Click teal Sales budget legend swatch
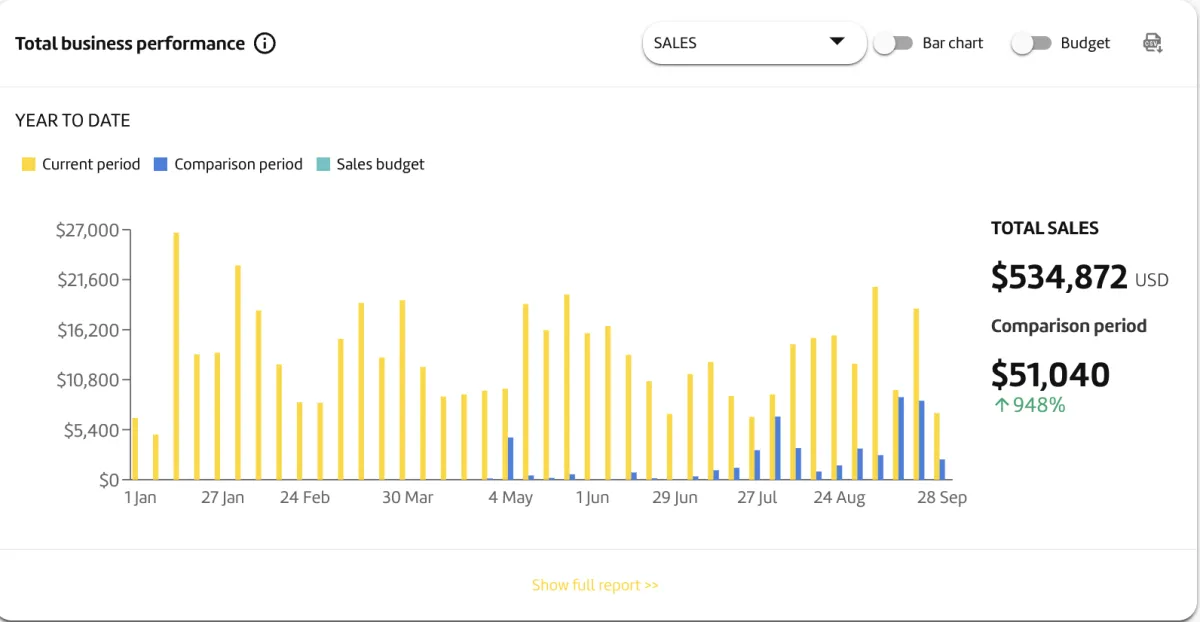Image resolution: width=1200 pixels, height=622 pixels. click(x=323, y=164)
